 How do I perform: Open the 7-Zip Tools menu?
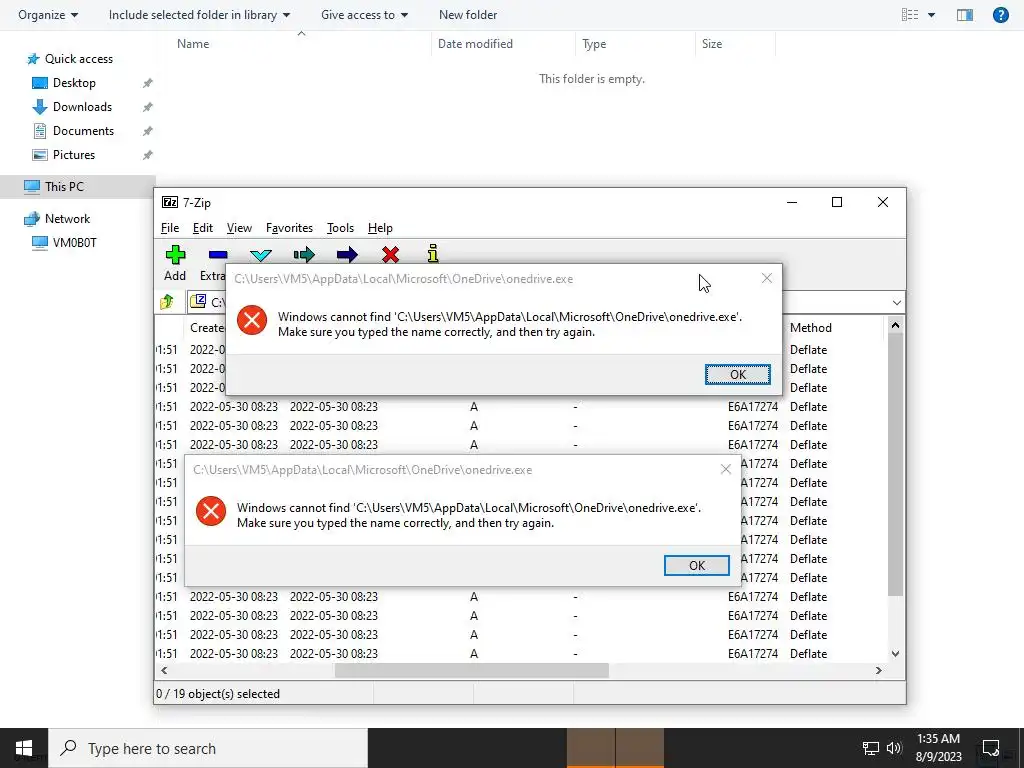pyautogui.click(x=340, y=228)
